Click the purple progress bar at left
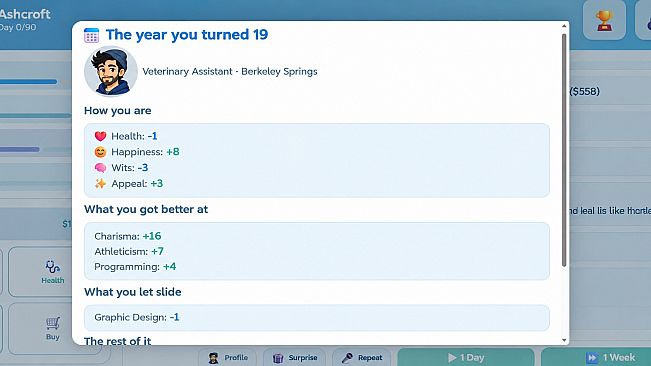 20,149
